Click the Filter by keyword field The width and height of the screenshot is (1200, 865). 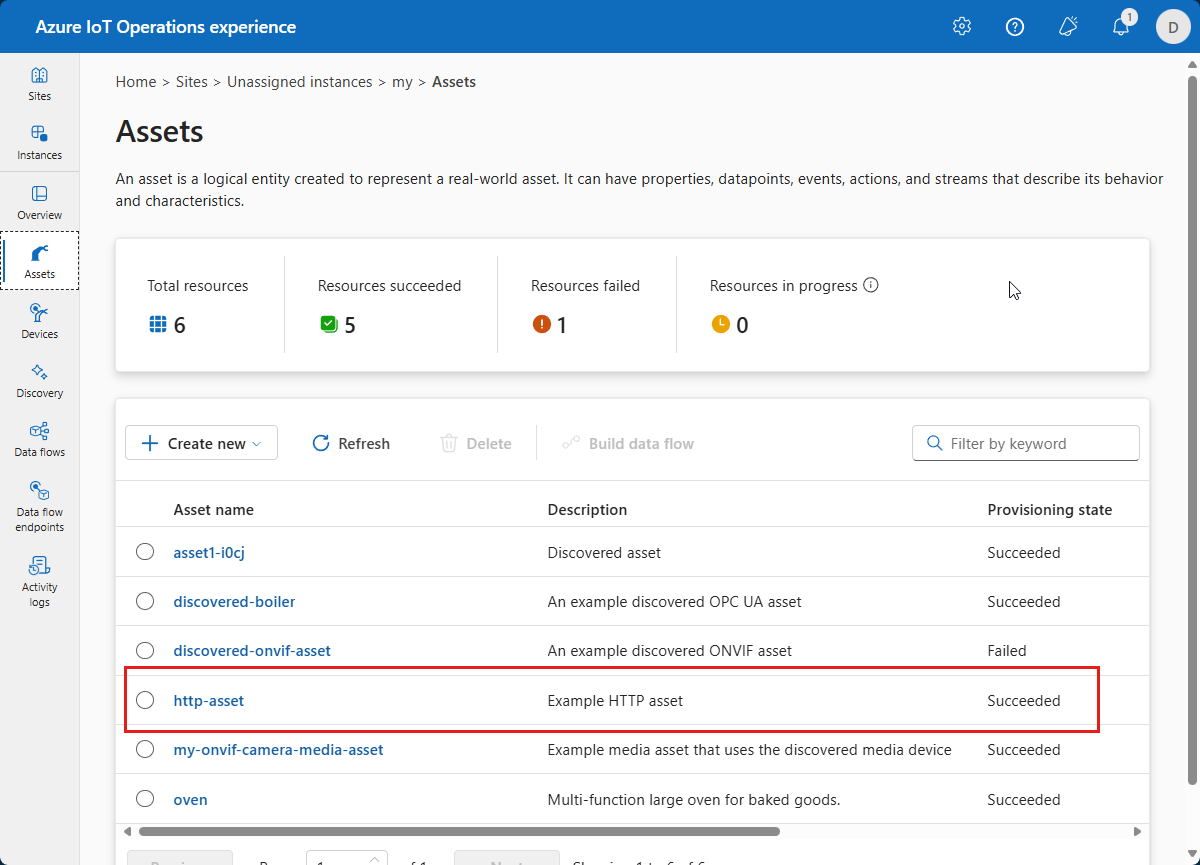pyautogui.click(x=1036, y=443)
